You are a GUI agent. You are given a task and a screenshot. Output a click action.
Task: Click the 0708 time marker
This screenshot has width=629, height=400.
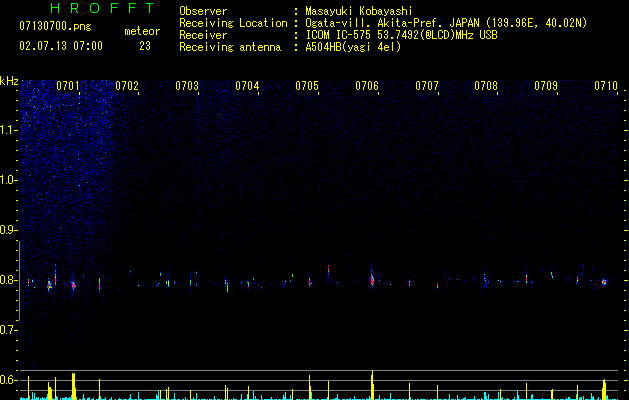point(486,86)
